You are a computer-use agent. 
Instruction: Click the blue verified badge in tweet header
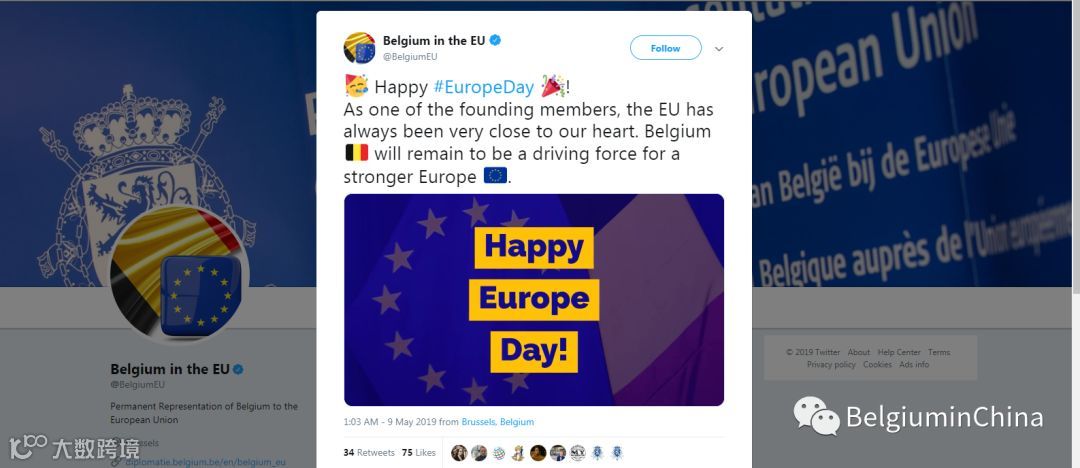pos(495,41)
